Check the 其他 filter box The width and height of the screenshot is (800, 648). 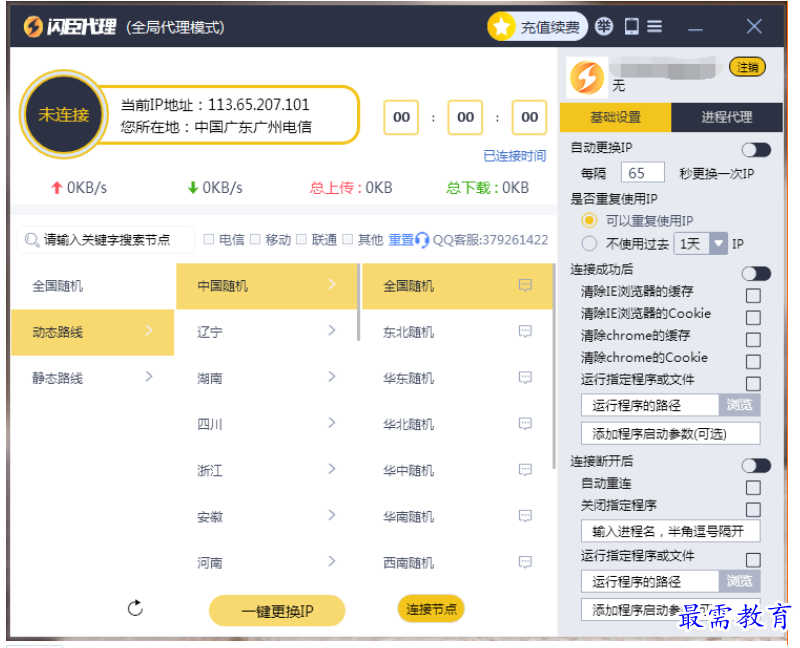click(347, 239)
